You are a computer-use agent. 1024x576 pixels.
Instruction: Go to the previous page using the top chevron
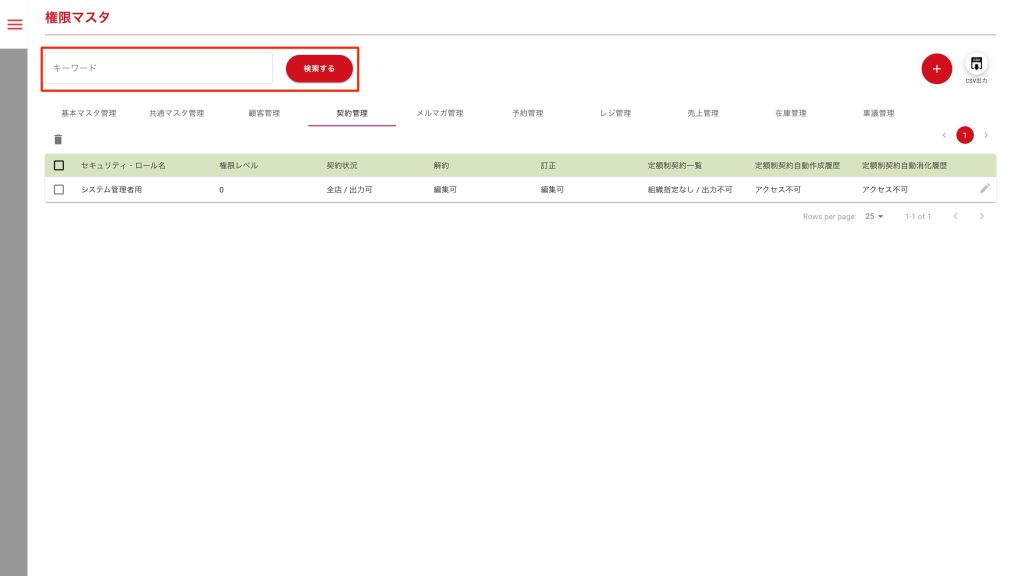coord(944,135)
